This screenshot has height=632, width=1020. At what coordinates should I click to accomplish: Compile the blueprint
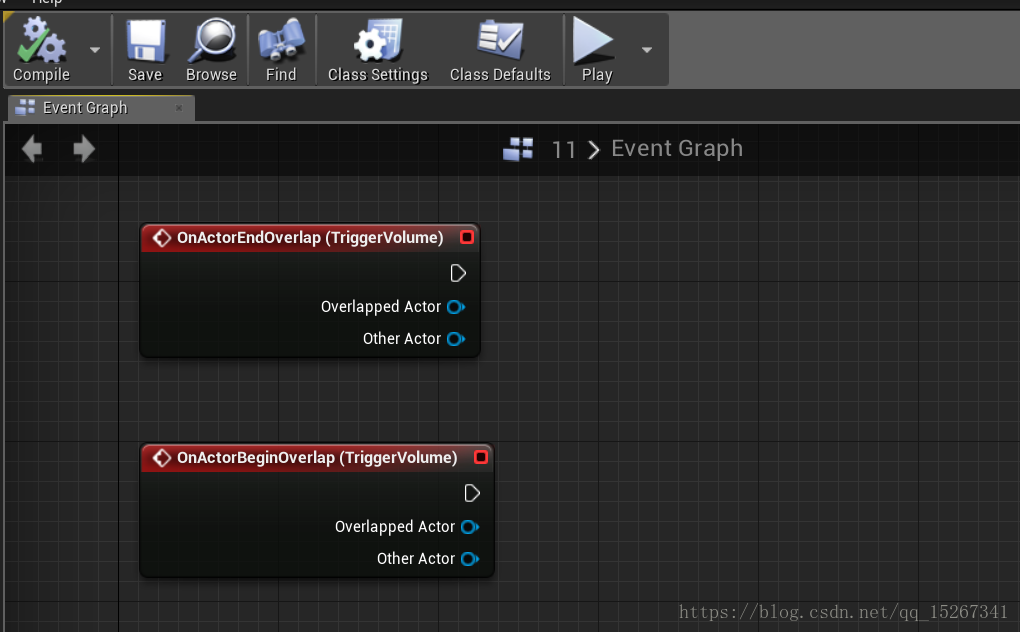coord(42,51)
